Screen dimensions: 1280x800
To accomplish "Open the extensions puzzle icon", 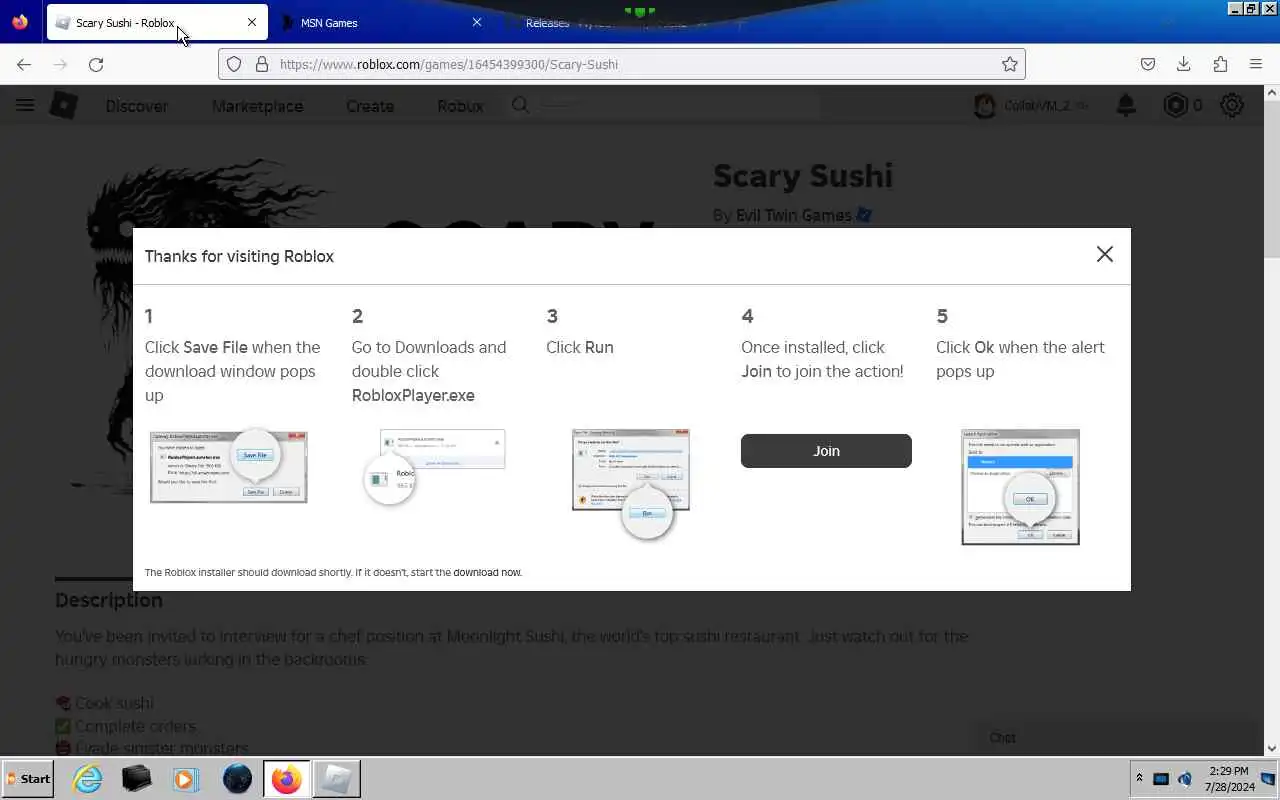I will pyautogui.click(x=1220, y=64).
